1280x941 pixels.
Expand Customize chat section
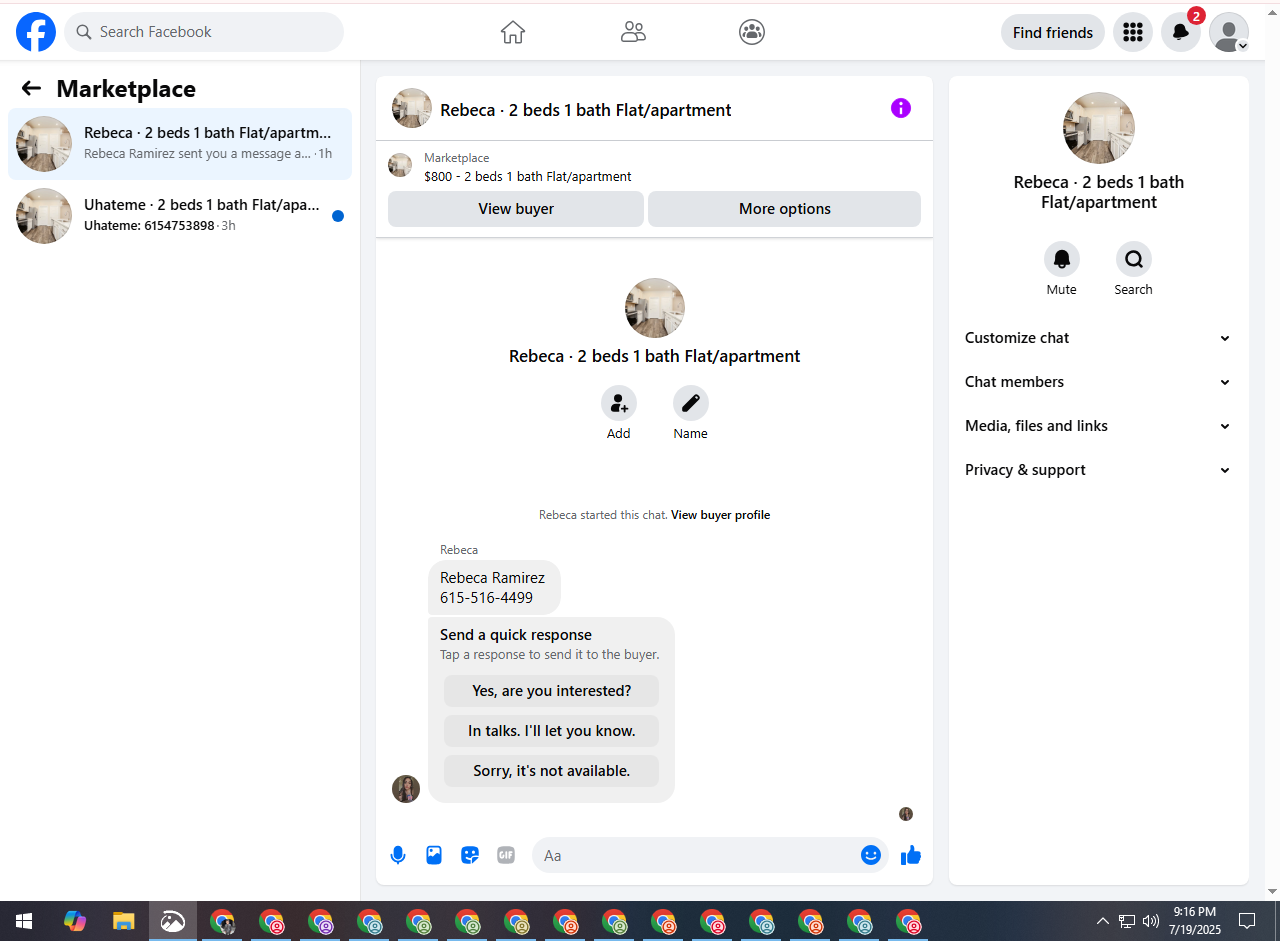pos(1099,338)
